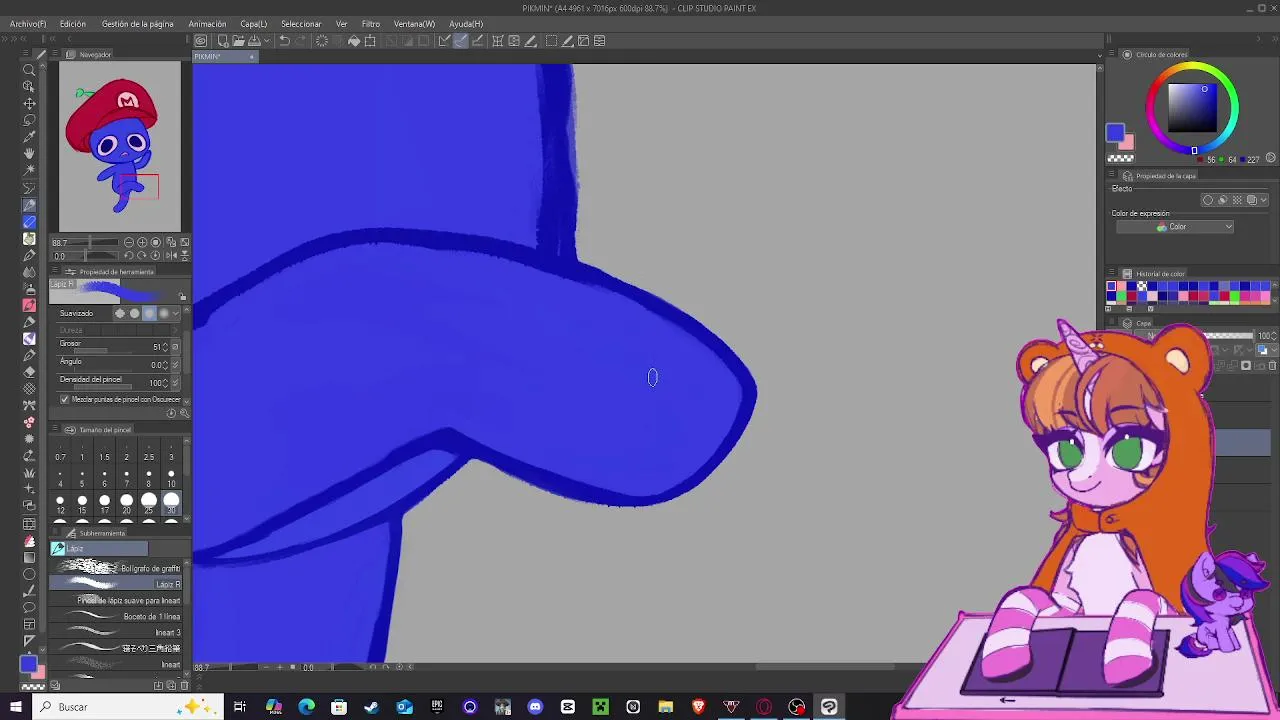
Task: Open the Archivo menu
Action: click(28, 24)
